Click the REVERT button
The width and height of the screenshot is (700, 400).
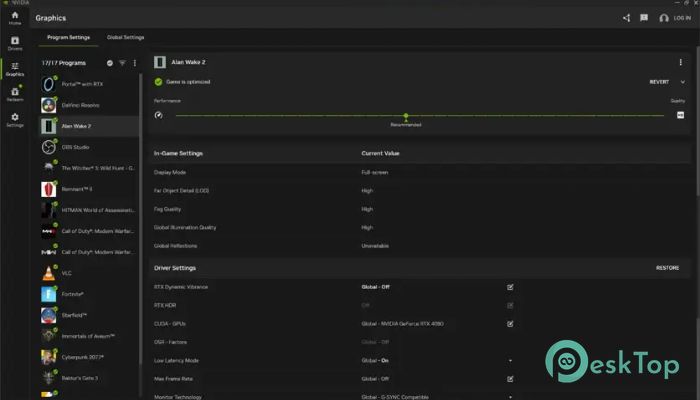(659, 82)
